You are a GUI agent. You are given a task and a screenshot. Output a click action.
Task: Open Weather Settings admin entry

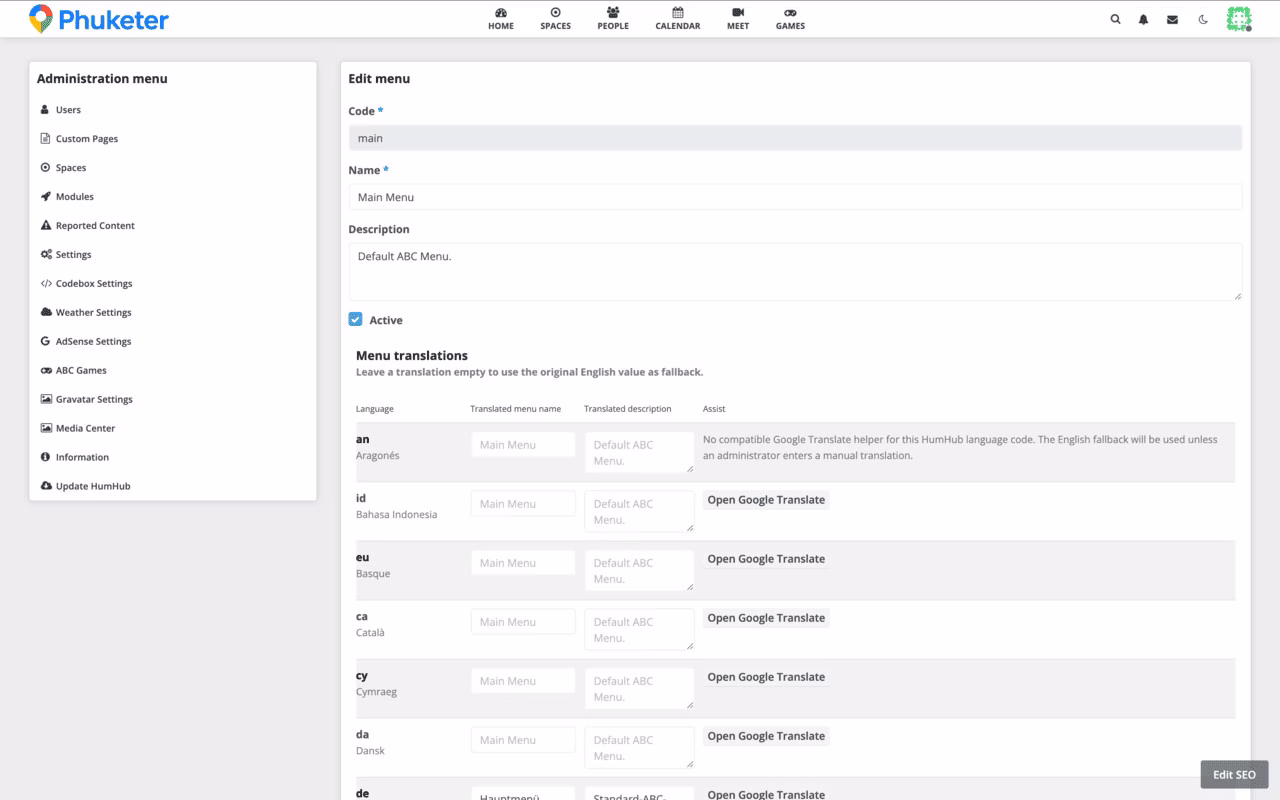[x=173, y=313]
